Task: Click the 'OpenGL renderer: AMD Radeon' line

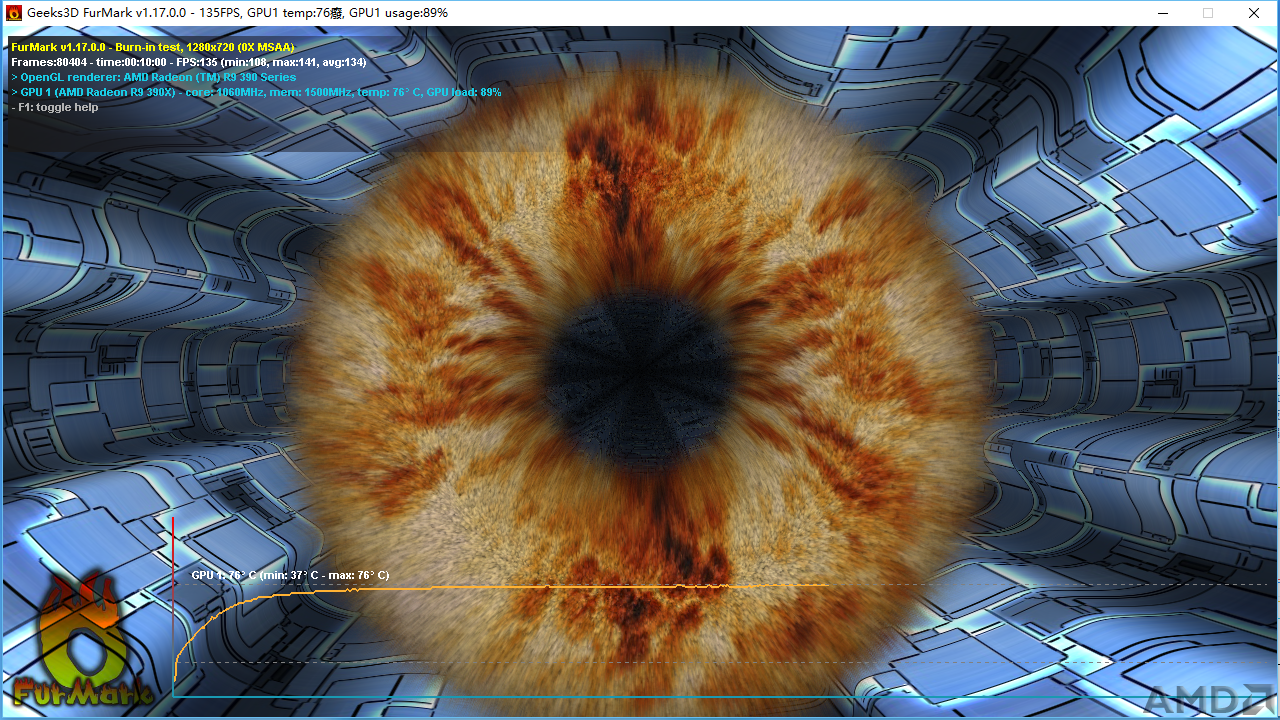Action: tap(154, 77)
